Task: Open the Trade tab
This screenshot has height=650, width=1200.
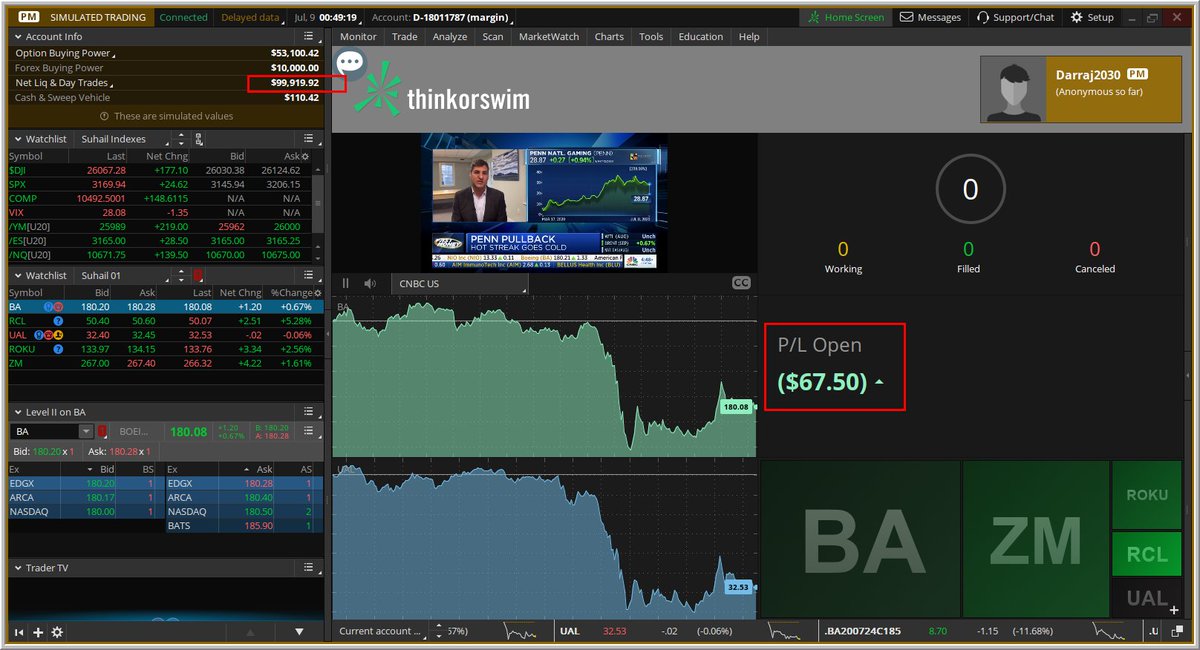Action: 405,37
